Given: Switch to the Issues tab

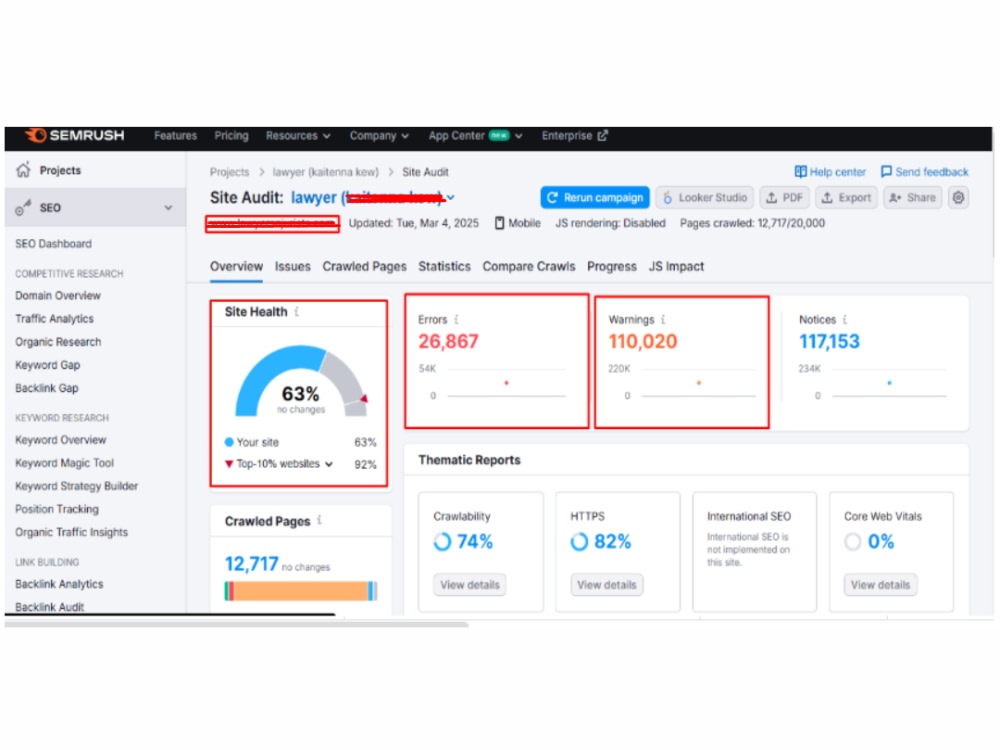Looking at the screenshot, I should [292, 267].
